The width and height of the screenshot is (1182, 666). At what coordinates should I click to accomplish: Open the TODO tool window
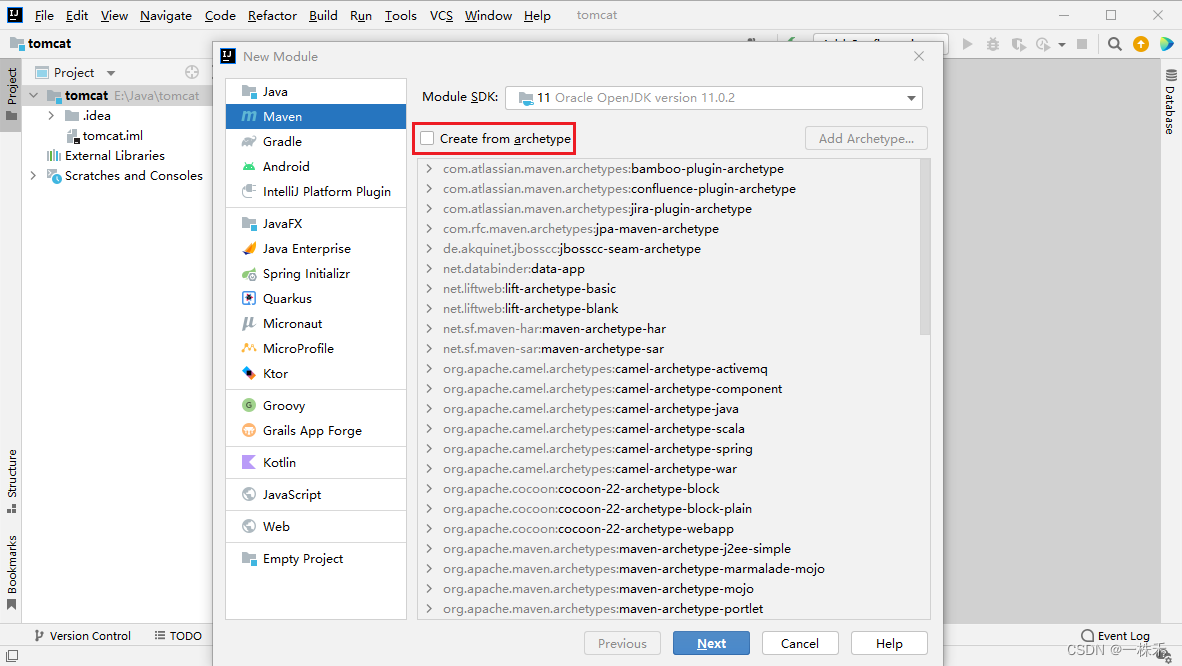coord(178,636)
